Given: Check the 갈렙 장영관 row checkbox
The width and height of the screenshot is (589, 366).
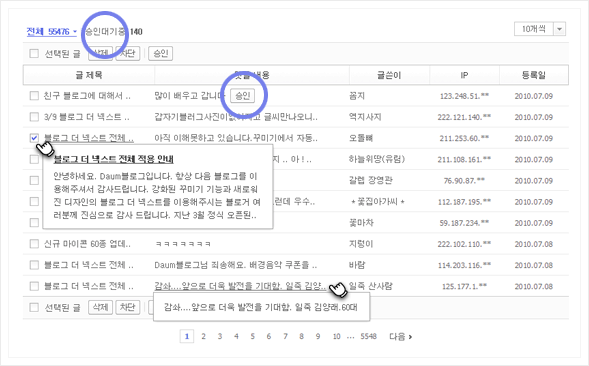Looking at the screenshot, I should pyautogui.click(x=34, y=180).
